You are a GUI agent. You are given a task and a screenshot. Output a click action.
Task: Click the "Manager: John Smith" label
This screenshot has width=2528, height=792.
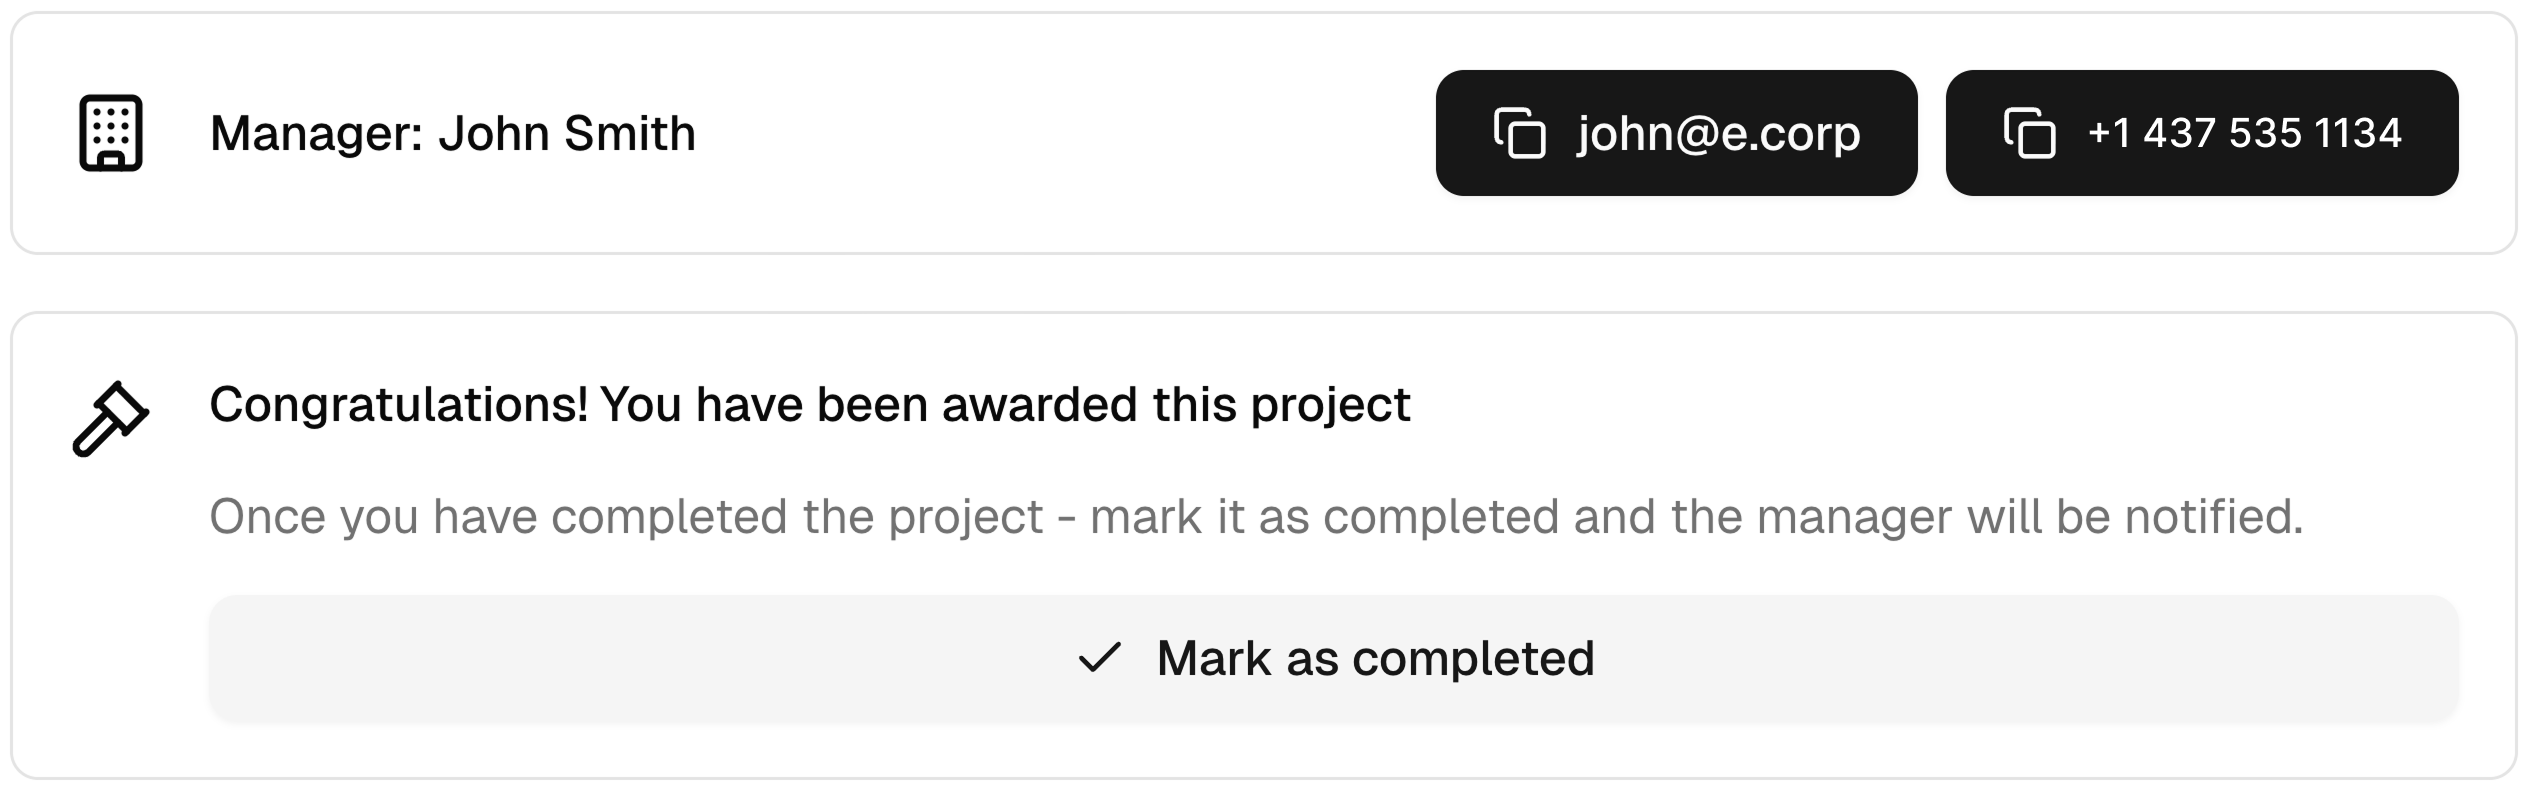452,133
